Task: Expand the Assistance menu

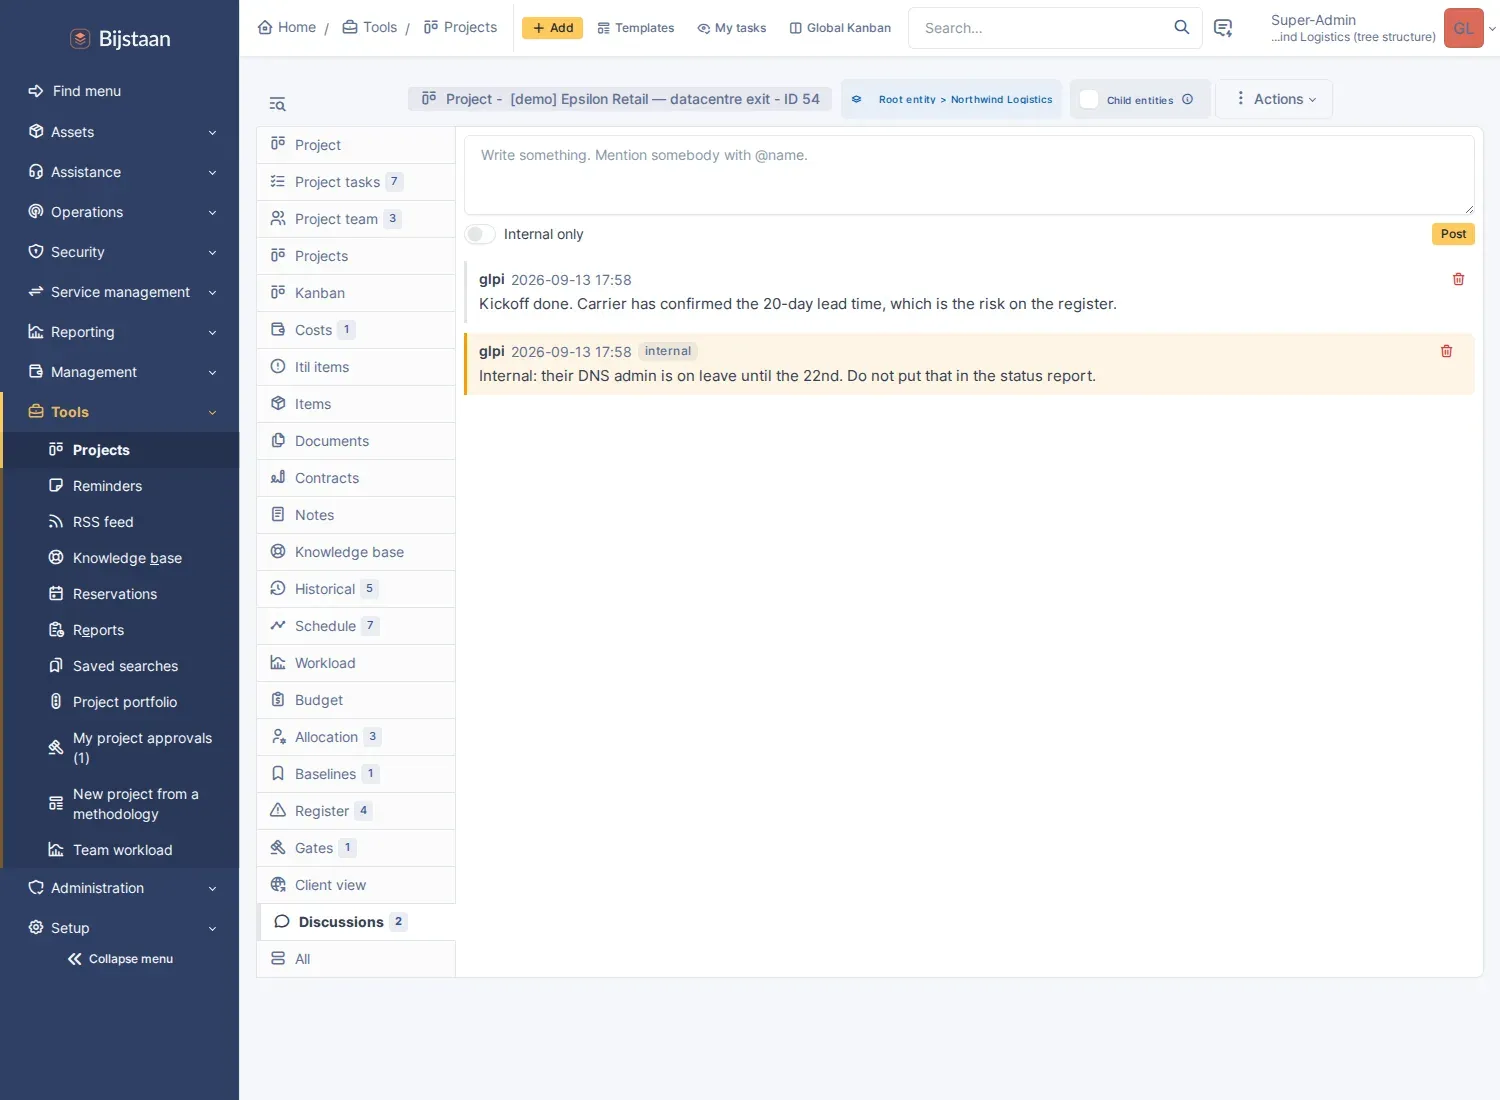Action: coord(120,172)
